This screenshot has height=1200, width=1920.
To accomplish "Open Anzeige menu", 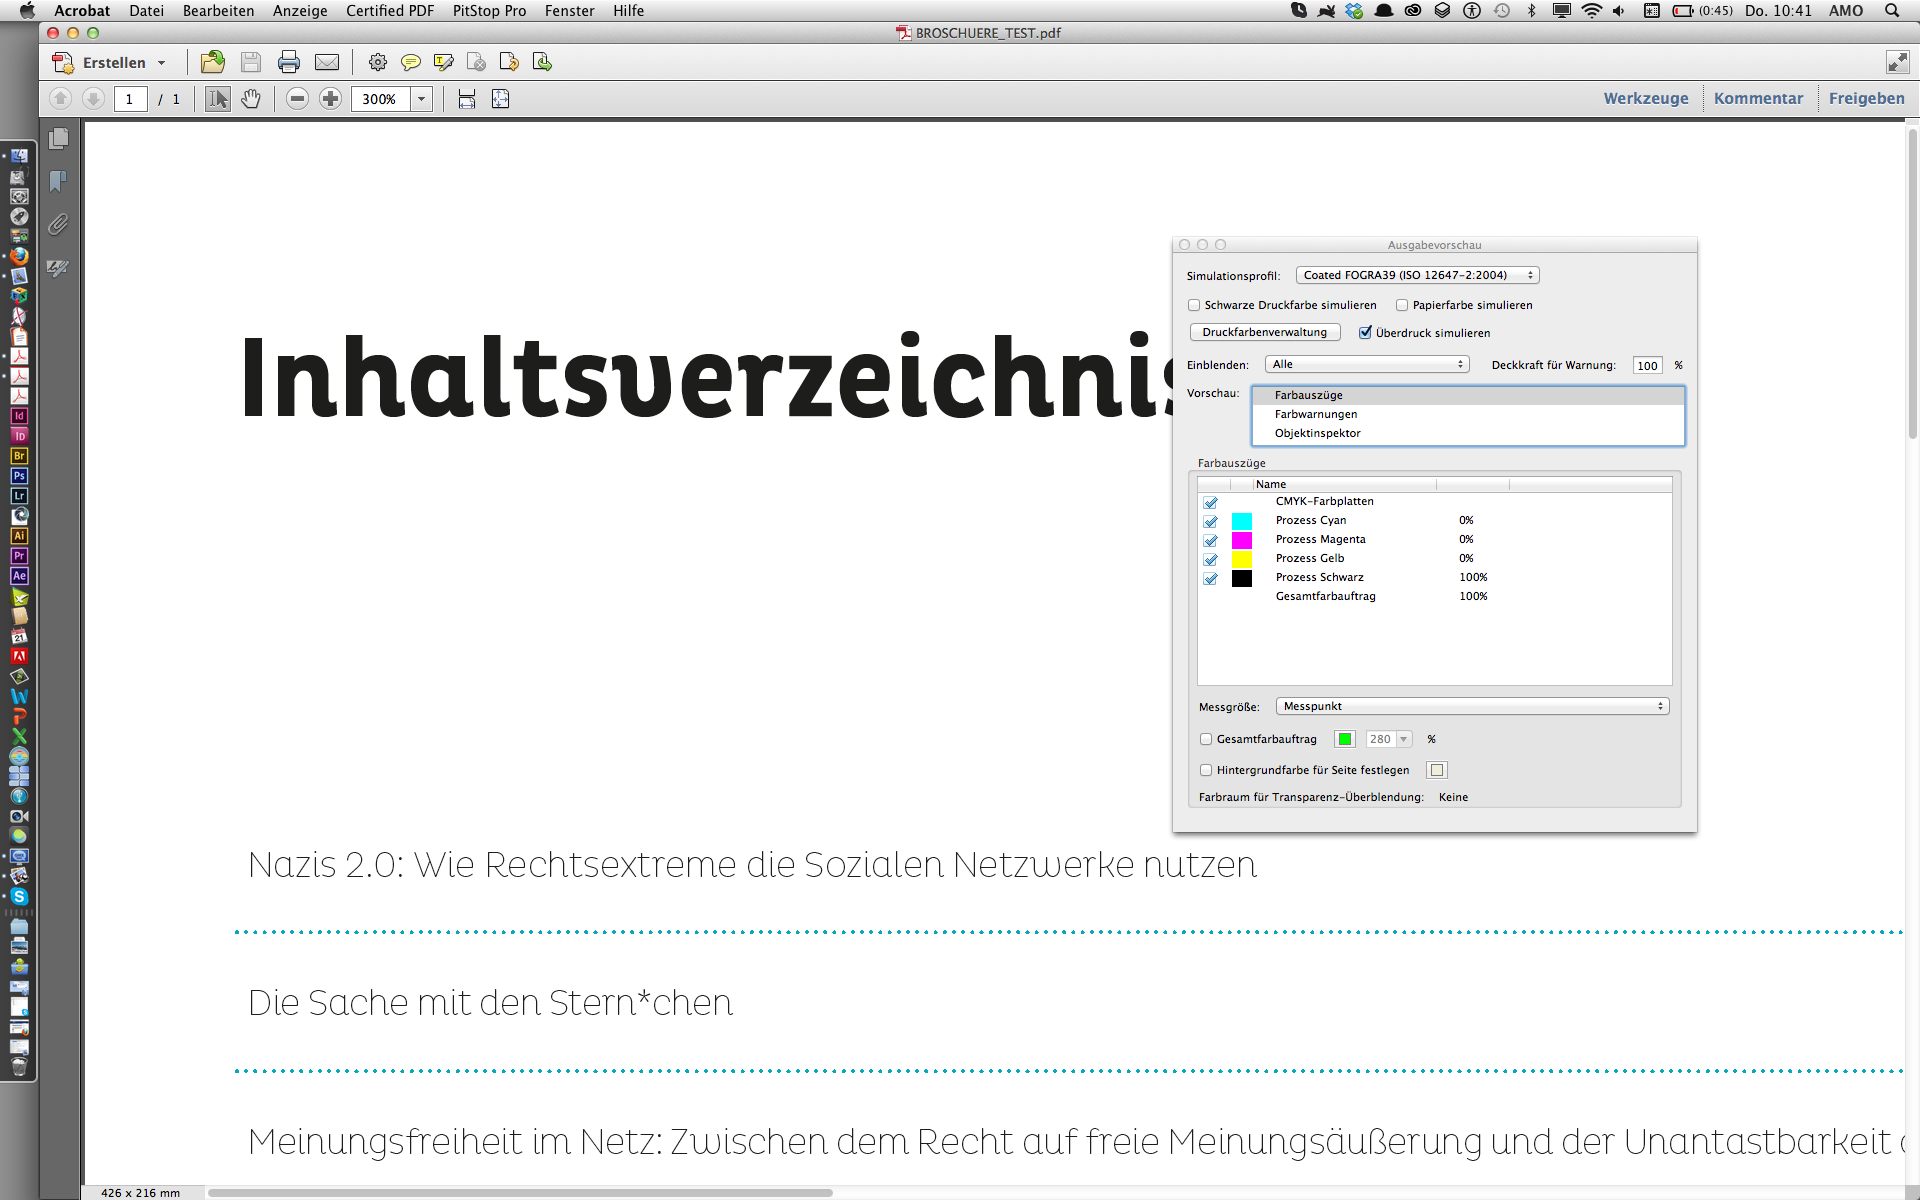I will pyautogui.click(x=300, y=11).
